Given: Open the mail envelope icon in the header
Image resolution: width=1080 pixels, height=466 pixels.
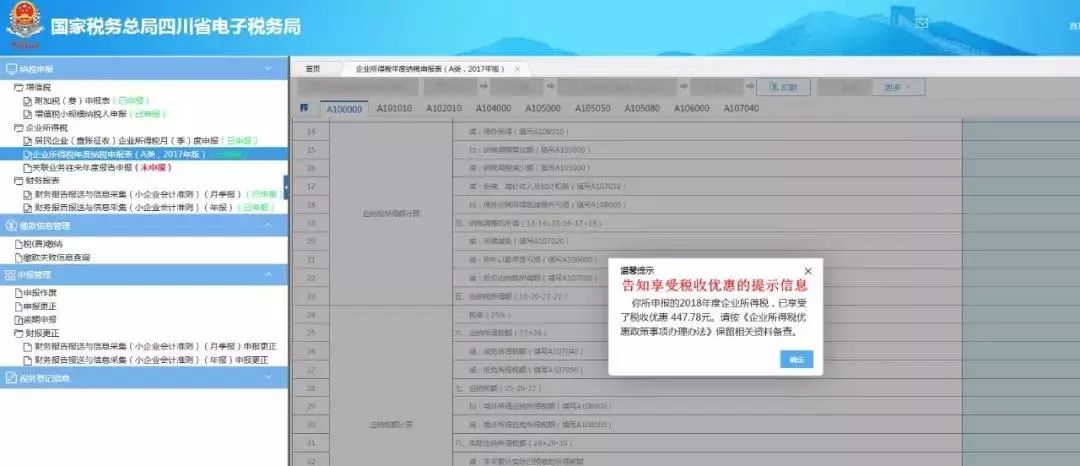Looking at the screenshot, I should point(922,23).
